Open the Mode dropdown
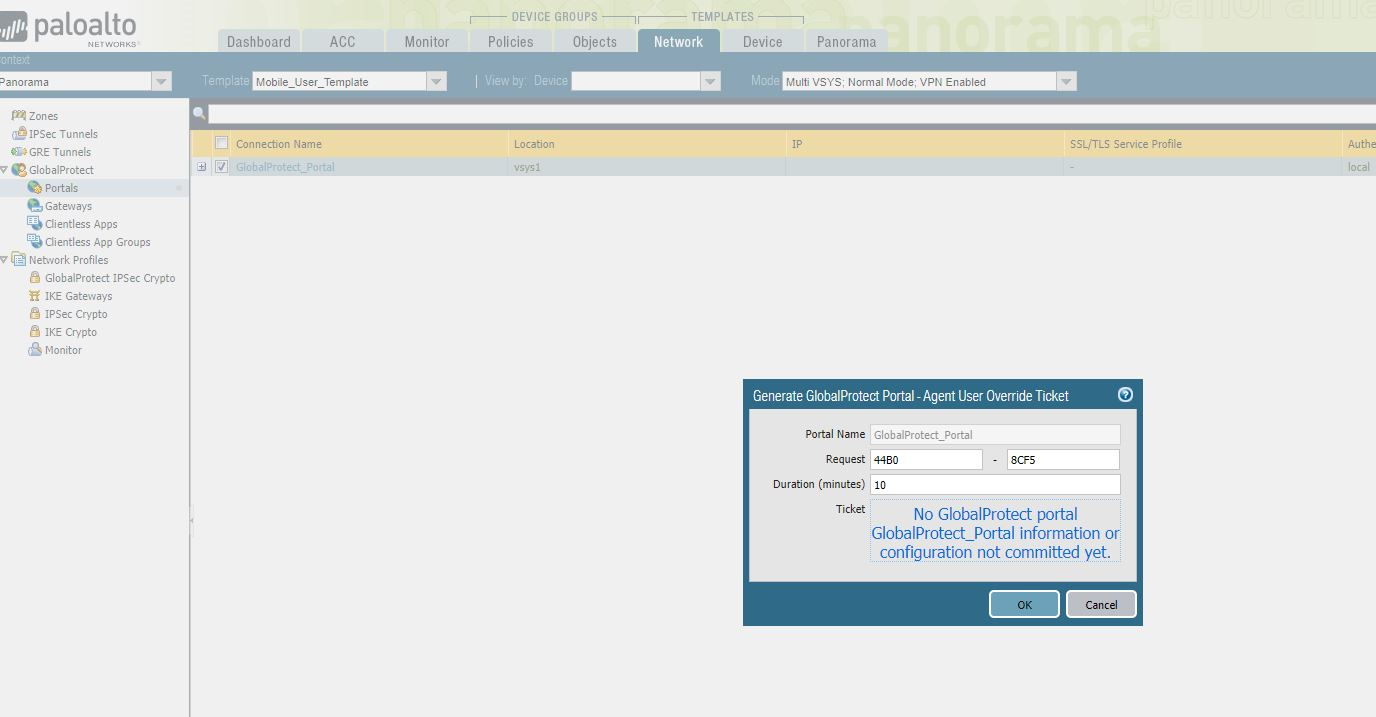 click(1066, 82)
